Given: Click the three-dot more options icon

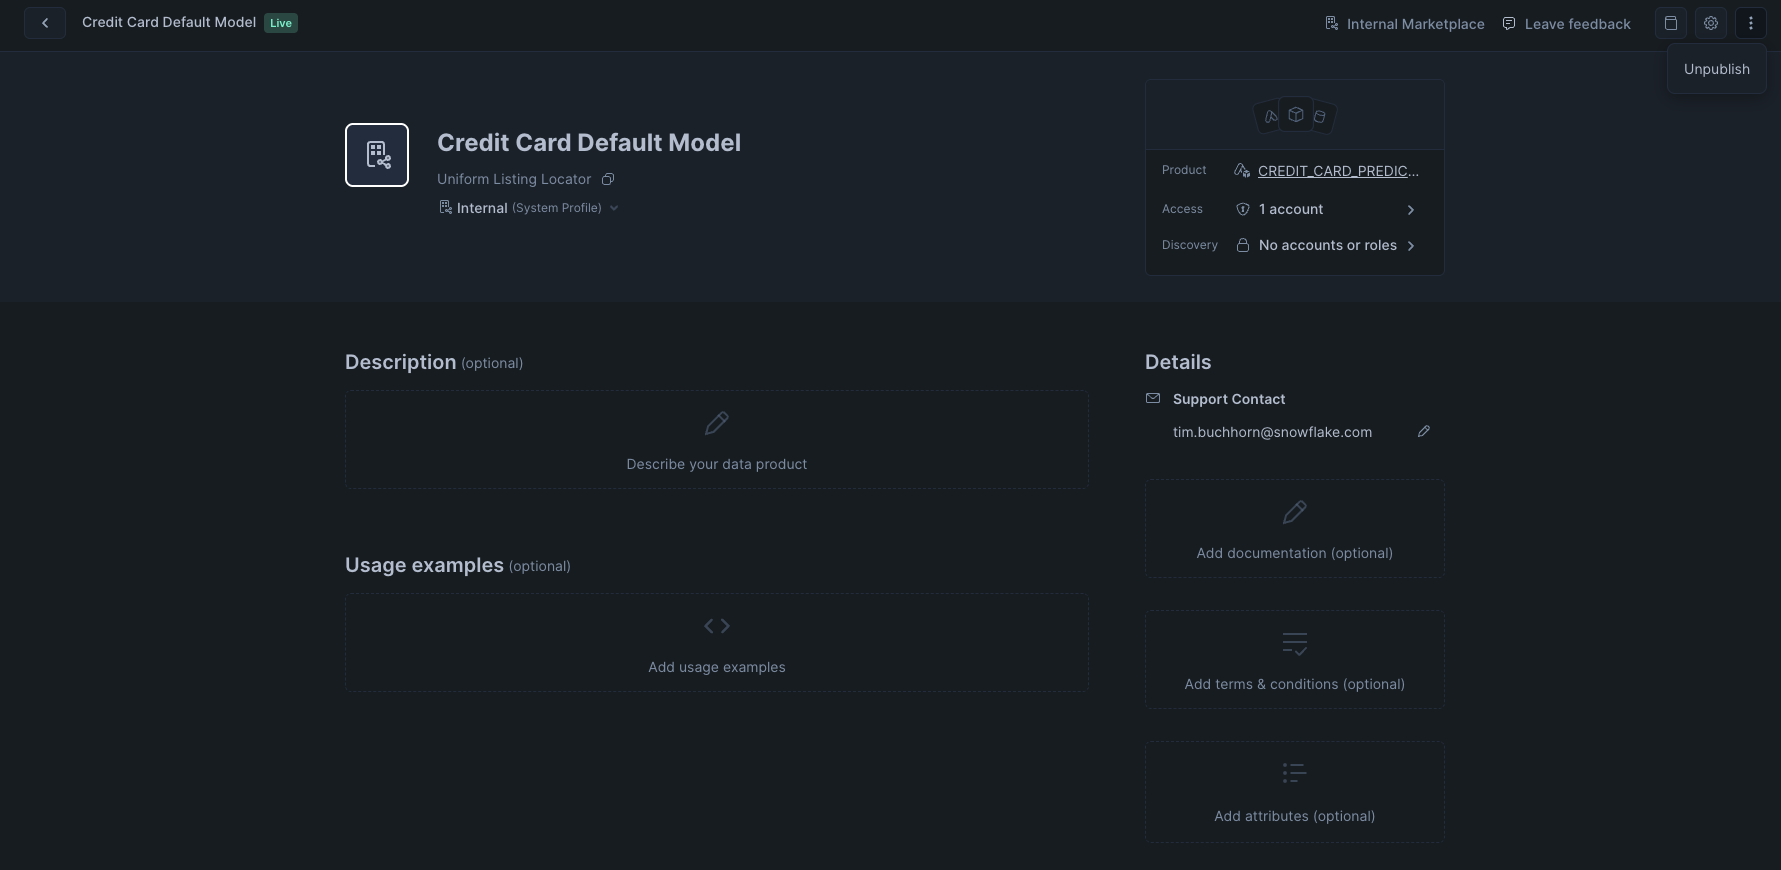Looking at the screenshot, I should (x=1750, y=23).
